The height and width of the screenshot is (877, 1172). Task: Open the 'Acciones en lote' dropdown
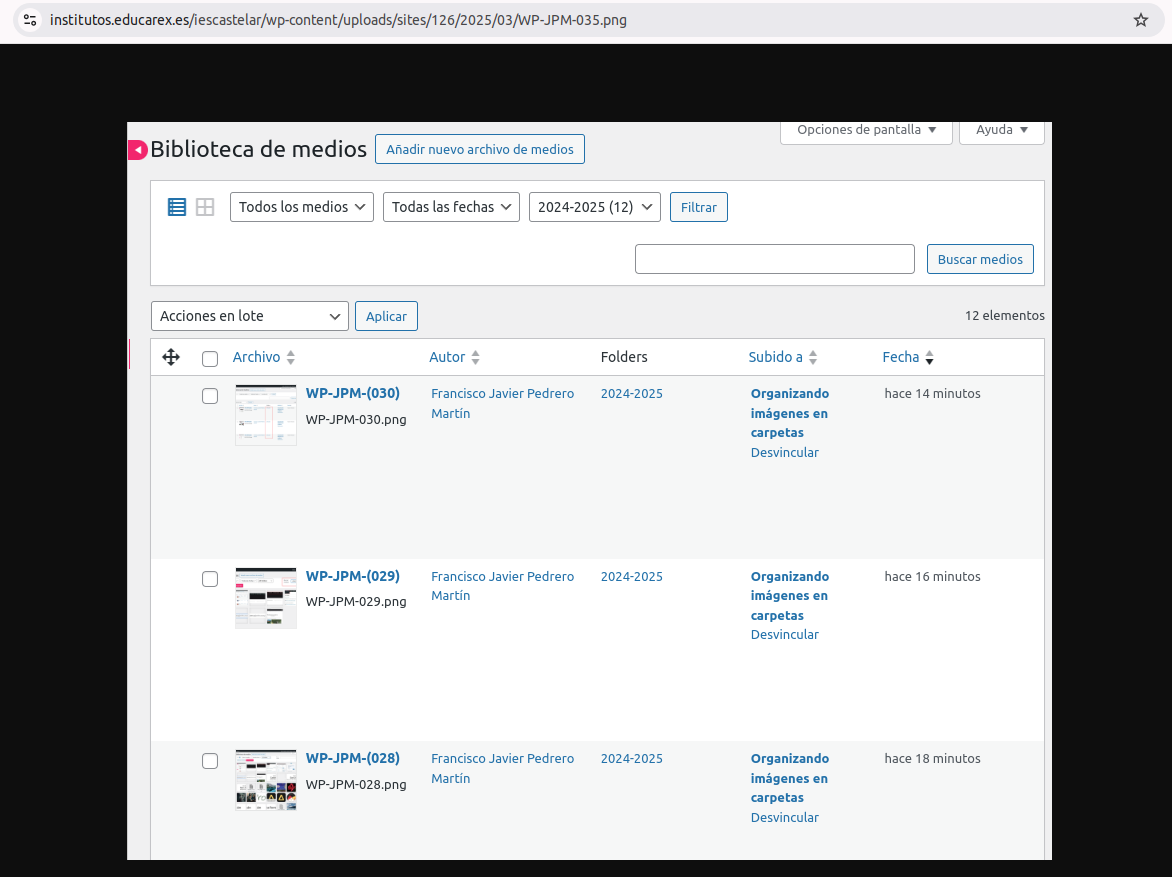(x=250, y=316)
